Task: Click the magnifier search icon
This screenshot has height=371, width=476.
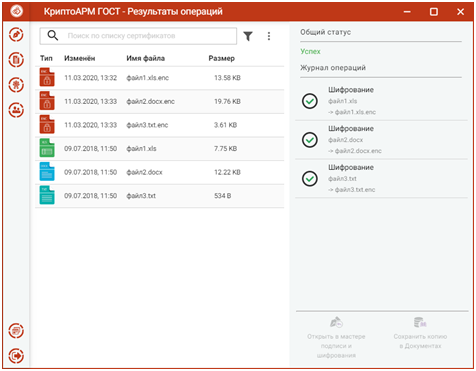Action: tap(53, 35)
